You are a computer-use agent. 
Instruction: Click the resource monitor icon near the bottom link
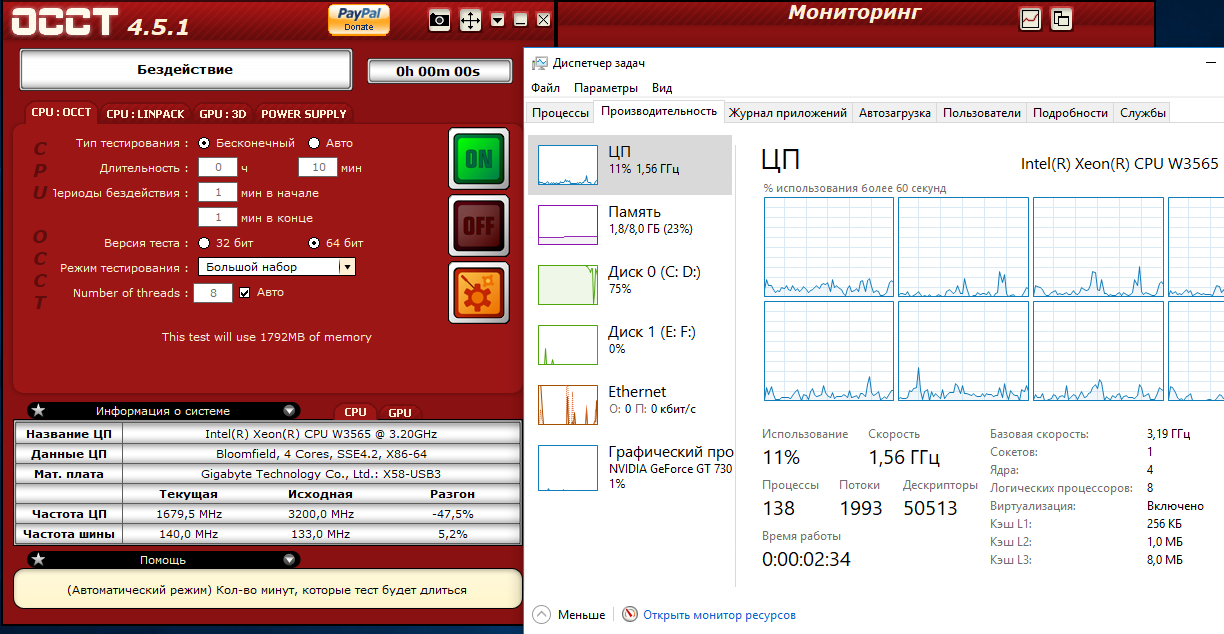pyautogui.click(x=630, y=614)
